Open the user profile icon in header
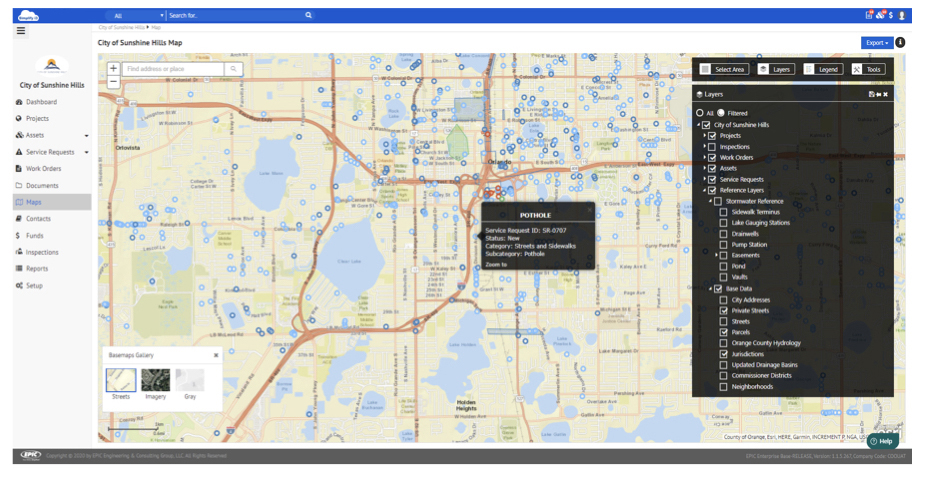This screenshot has width=925, height=480. [902, 16]
